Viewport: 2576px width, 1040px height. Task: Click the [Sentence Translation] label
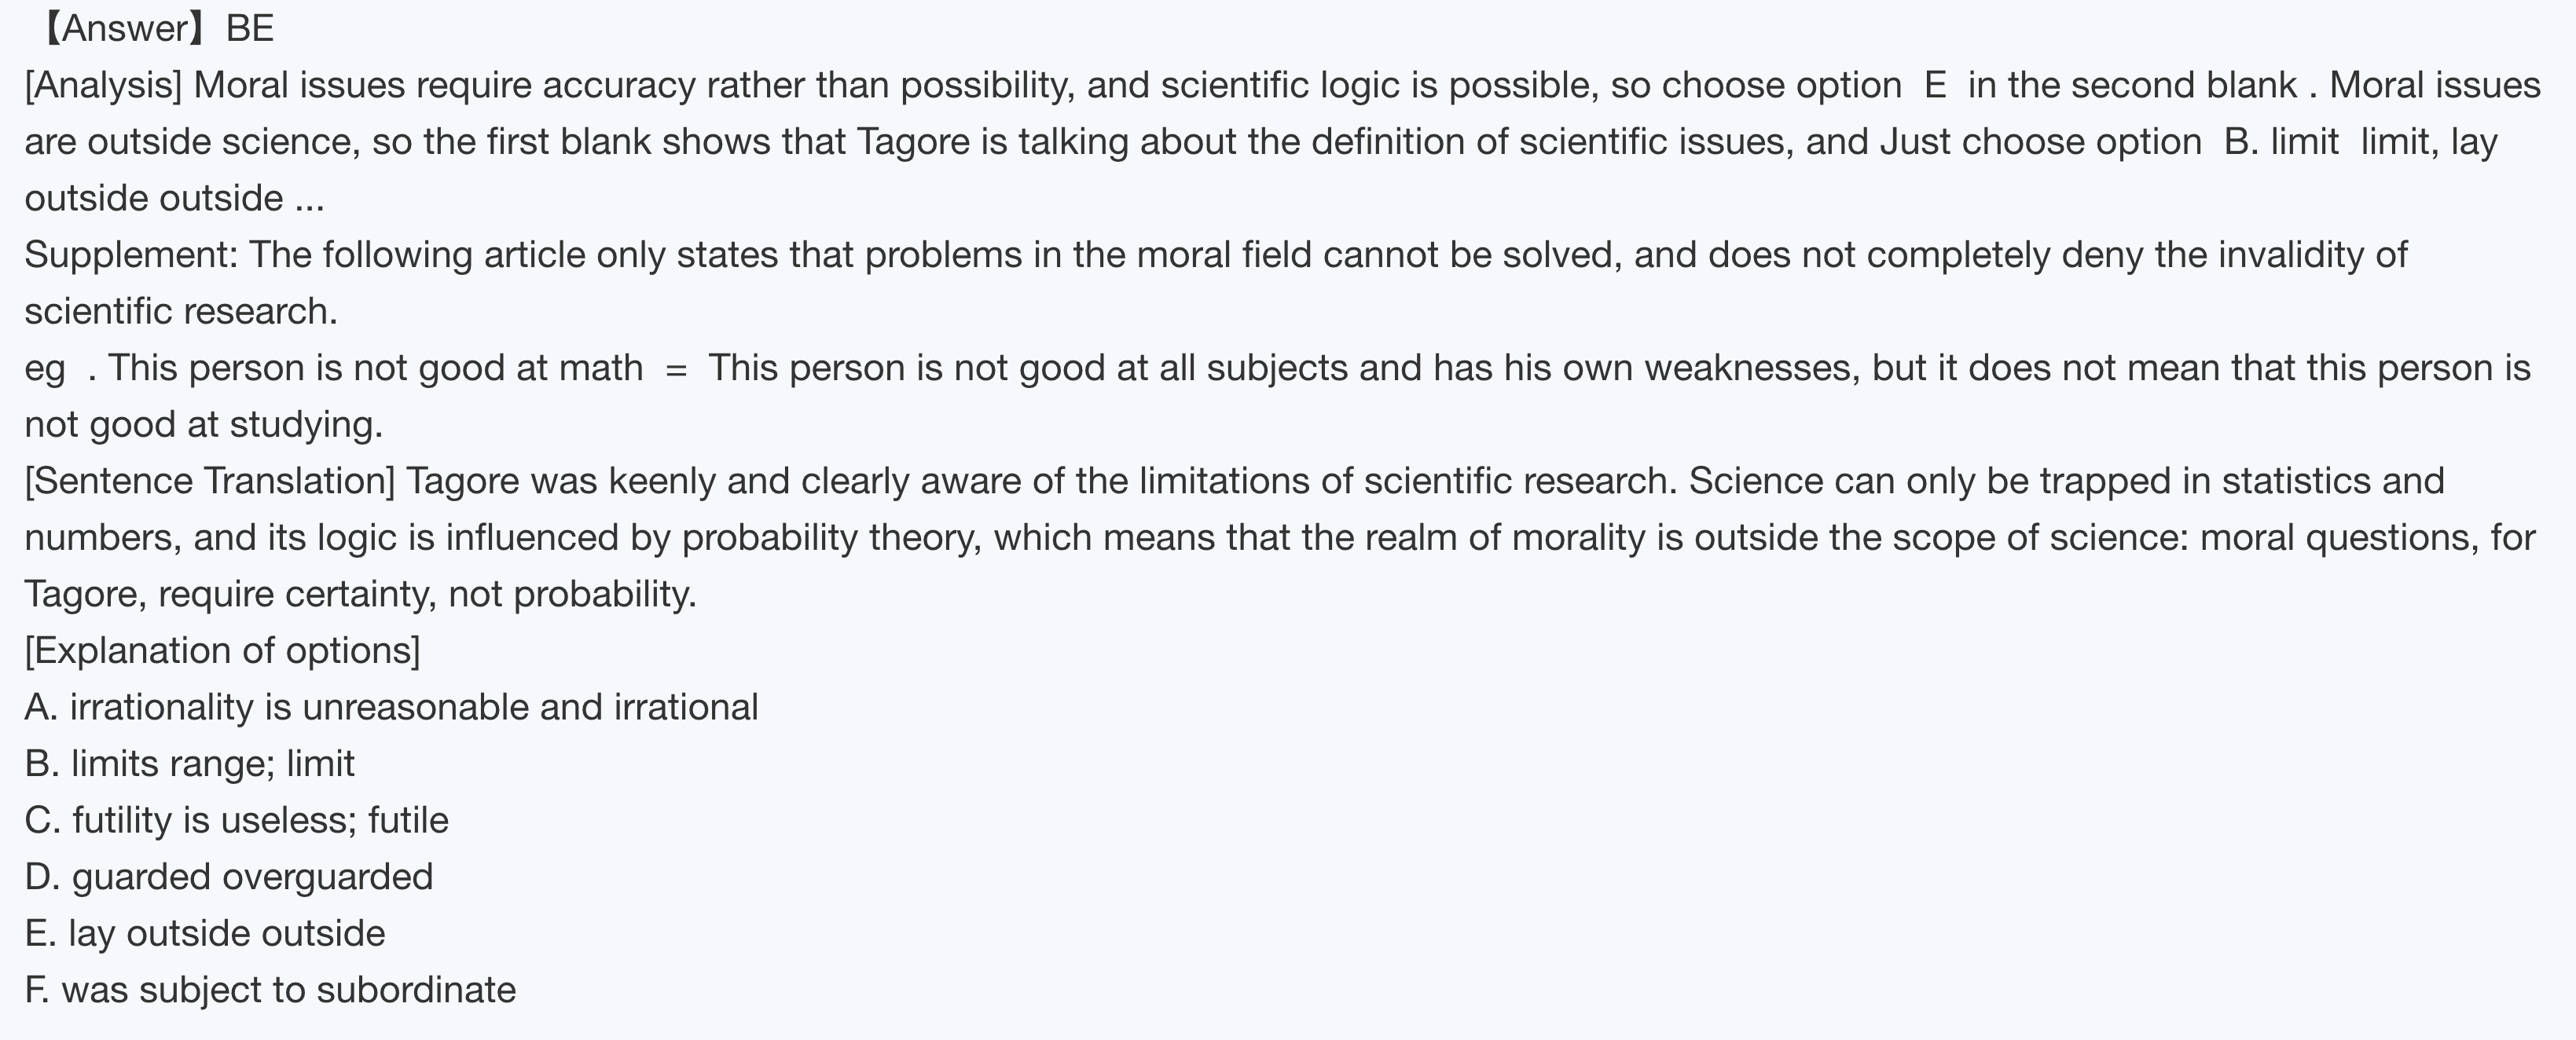(210, 481)
